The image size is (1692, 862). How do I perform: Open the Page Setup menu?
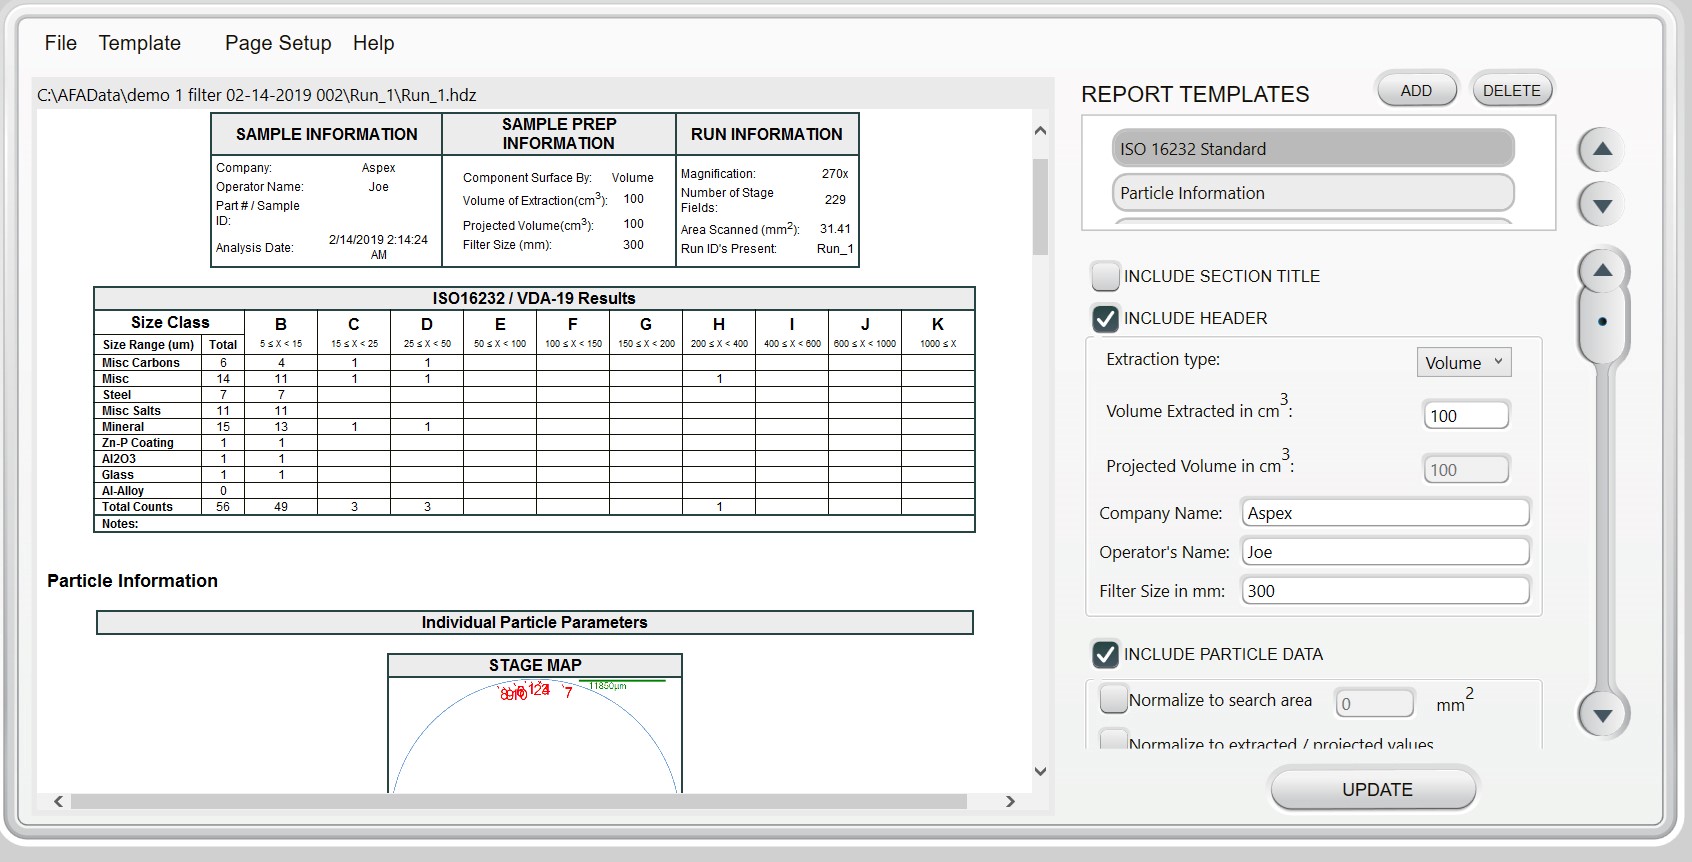click(278, 43)
